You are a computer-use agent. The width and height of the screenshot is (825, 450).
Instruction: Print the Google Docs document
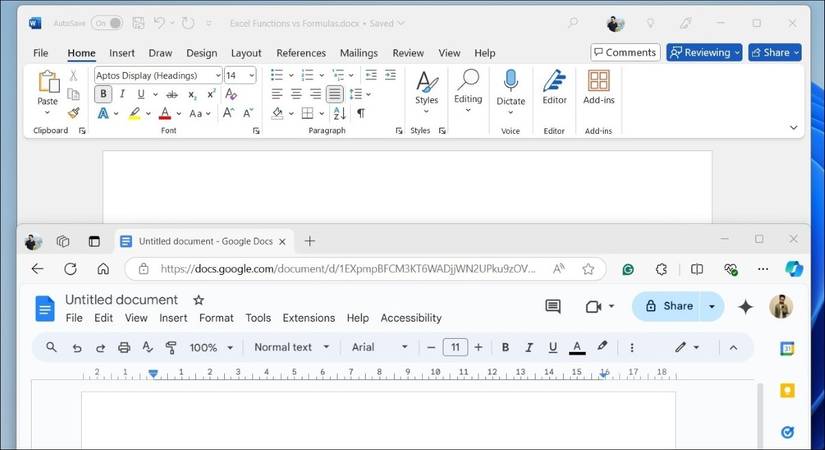pyautogui.click(x=124, y=347)
